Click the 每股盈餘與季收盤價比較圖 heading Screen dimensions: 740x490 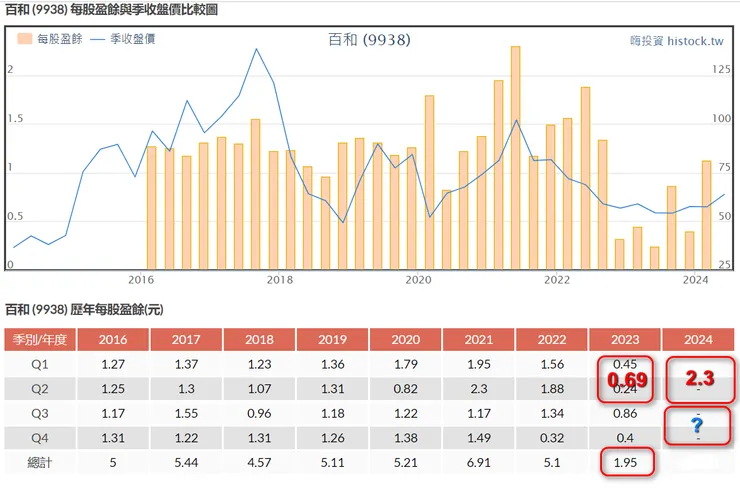144,9
